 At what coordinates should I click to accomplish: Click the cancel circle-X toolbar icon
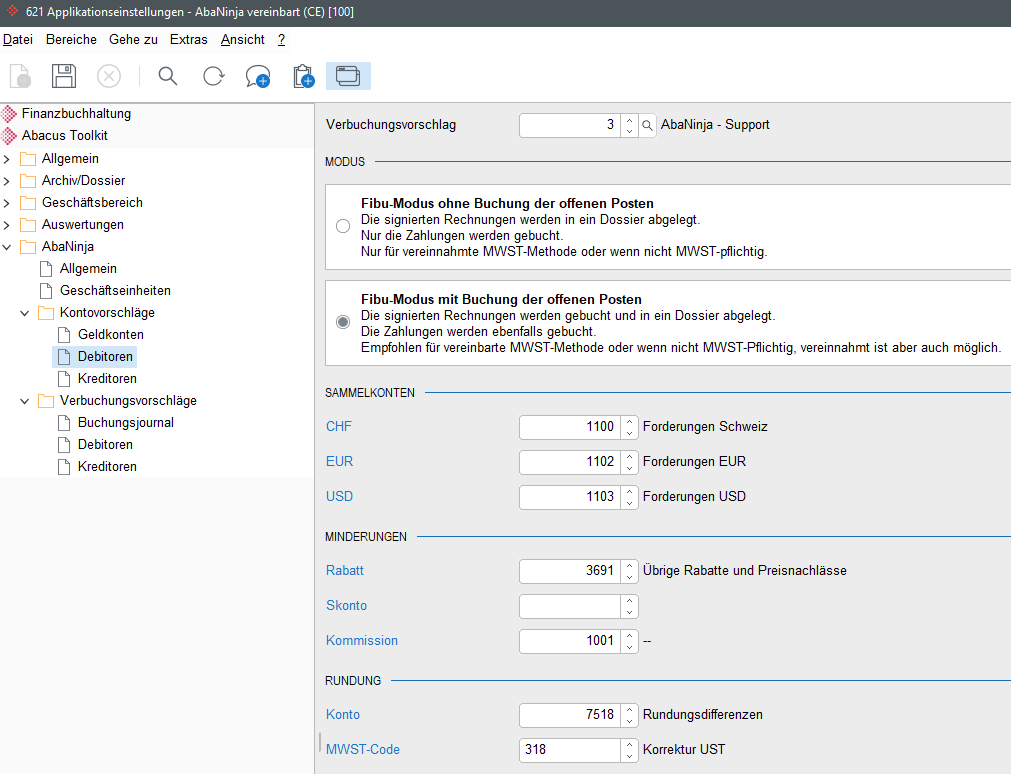tap(109, 76)
